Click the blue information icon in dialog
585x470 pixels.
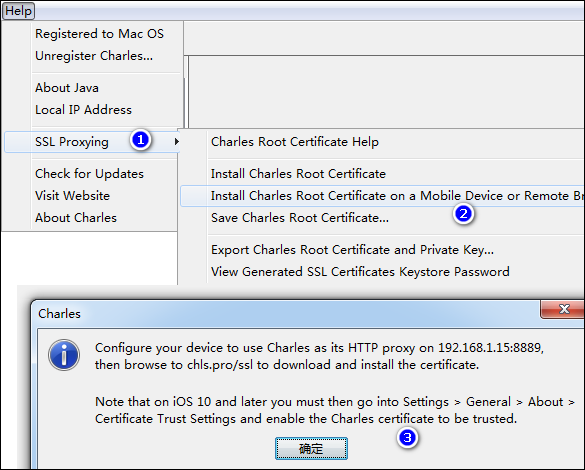pos(64,355)
